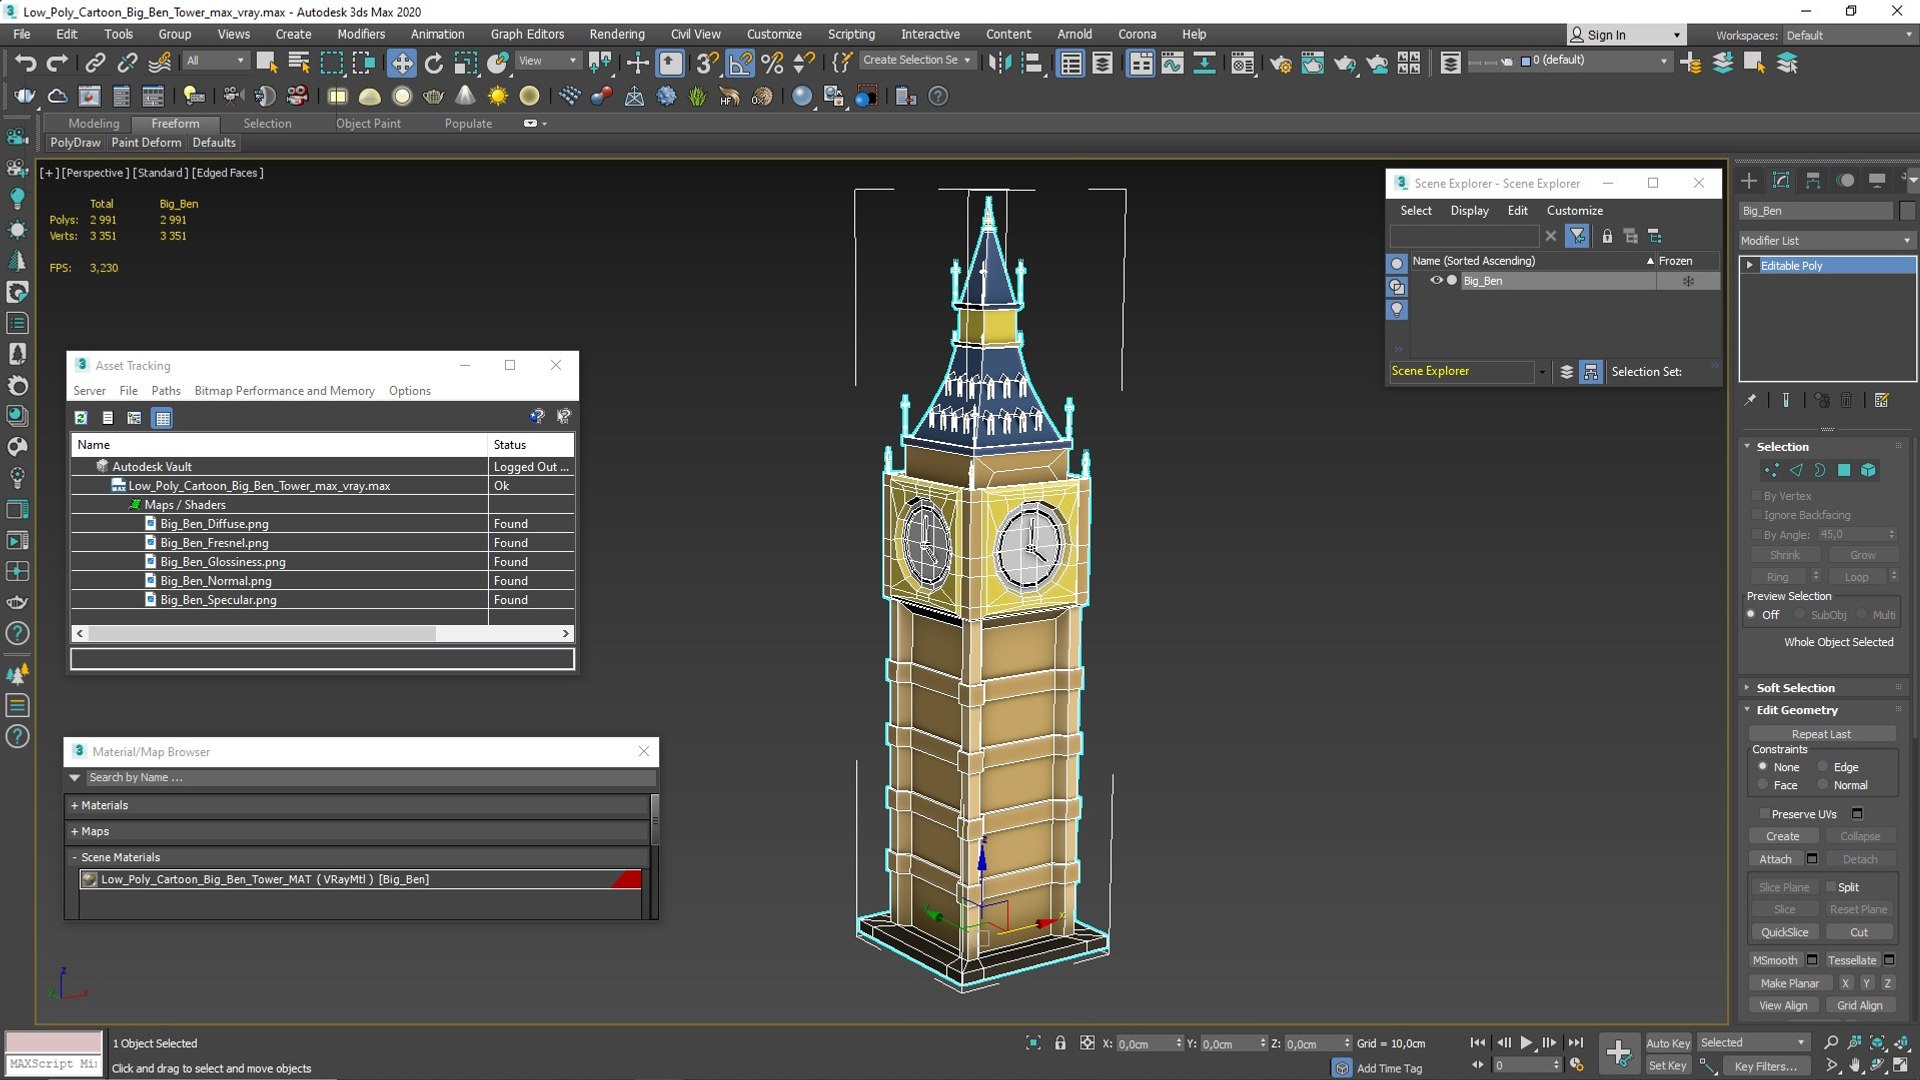The width and height of the screenshot is (1920, 1080).
Task: Activate the Select and Move tool
Action: [401, 63]
